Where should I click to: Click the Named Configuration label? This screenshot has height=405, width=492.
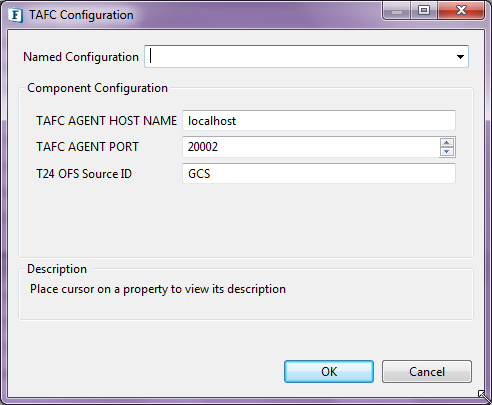(x=81, y=57)
